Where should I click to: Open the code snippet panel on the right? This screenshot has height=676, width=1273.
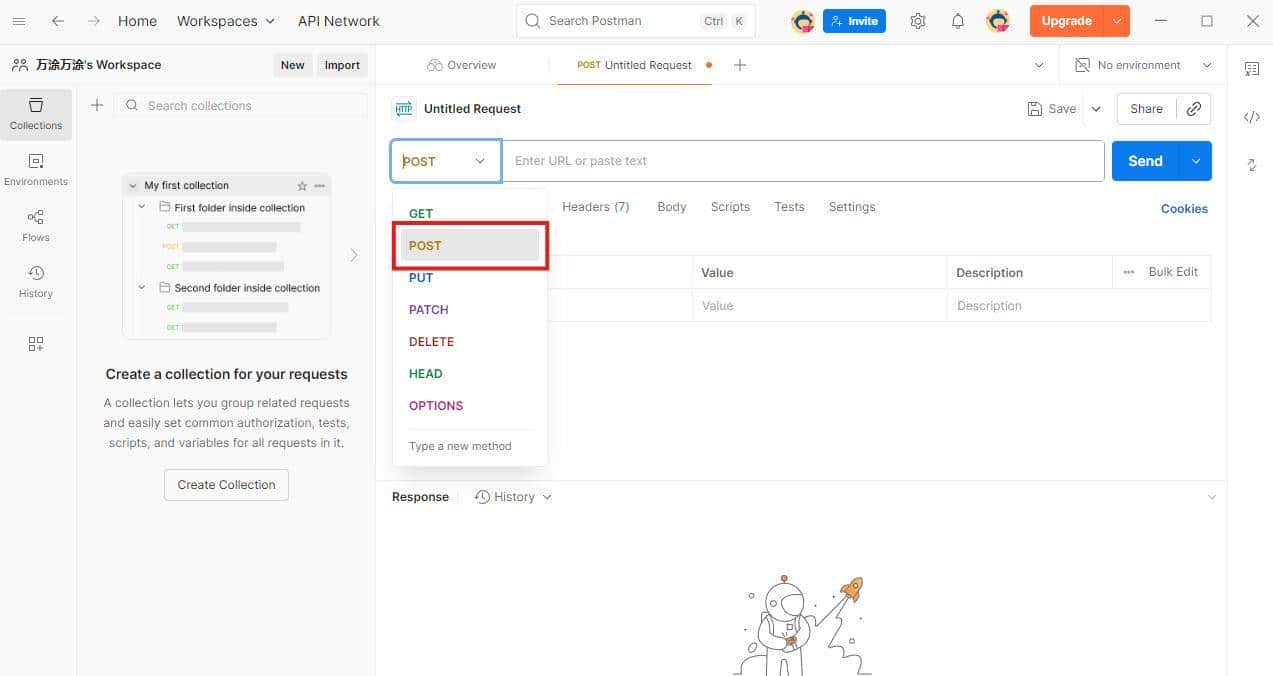1252,117
